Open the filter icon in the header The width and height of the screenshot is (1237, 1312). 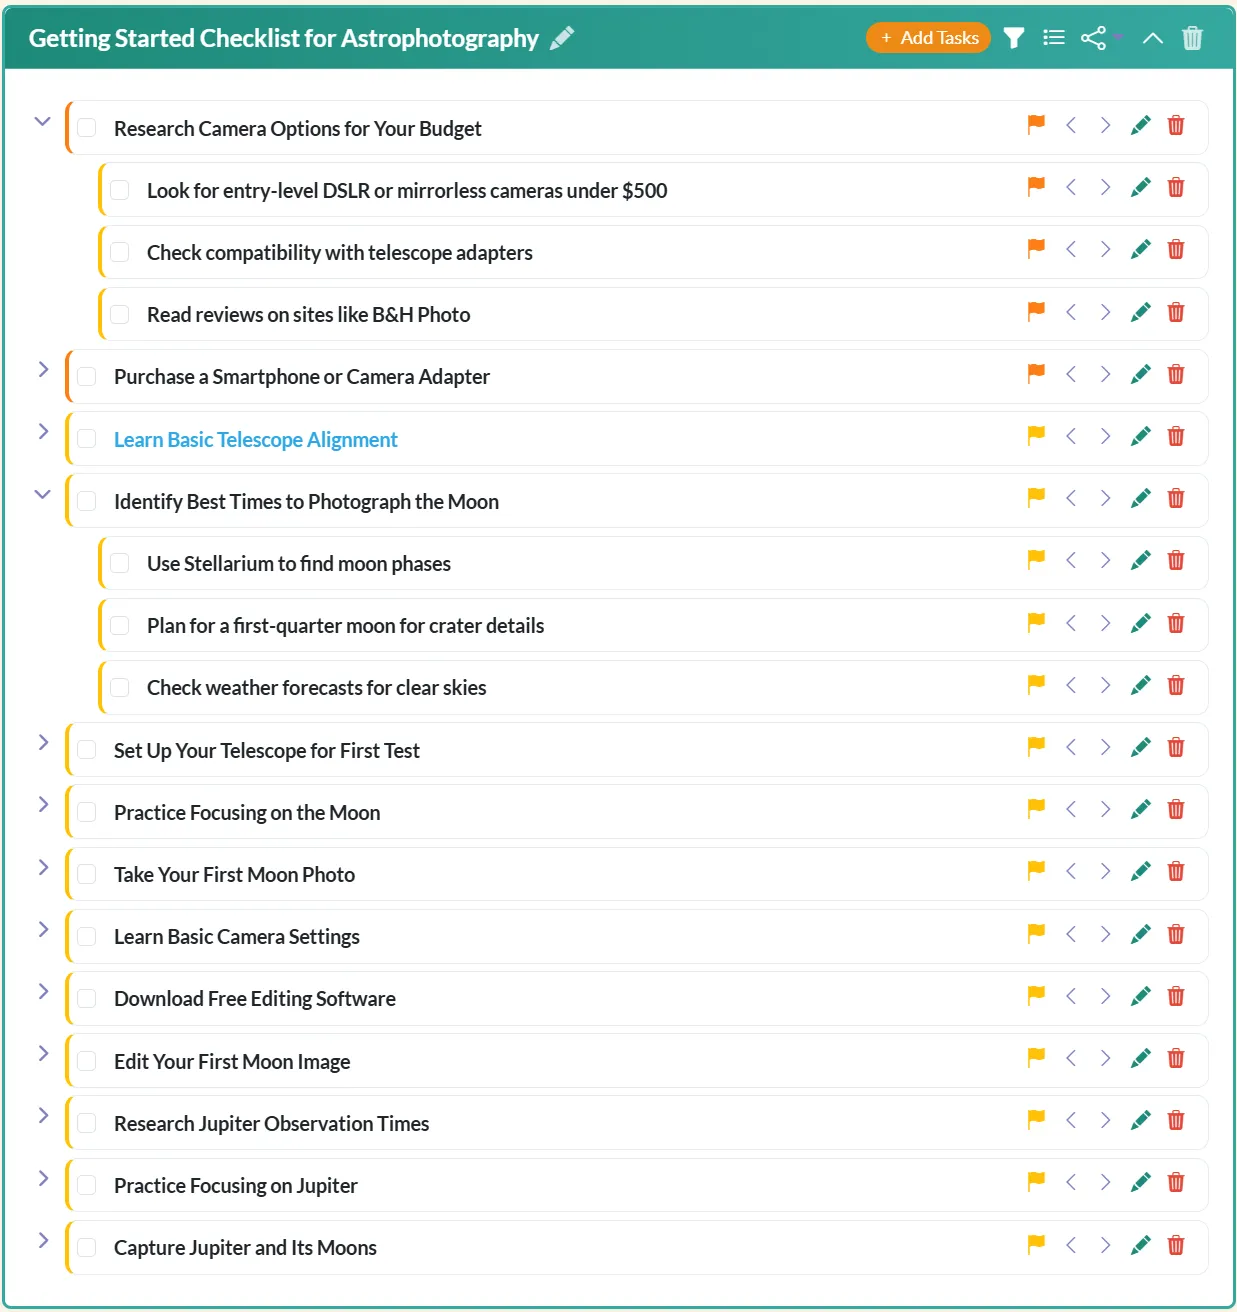click(1013, 37)
